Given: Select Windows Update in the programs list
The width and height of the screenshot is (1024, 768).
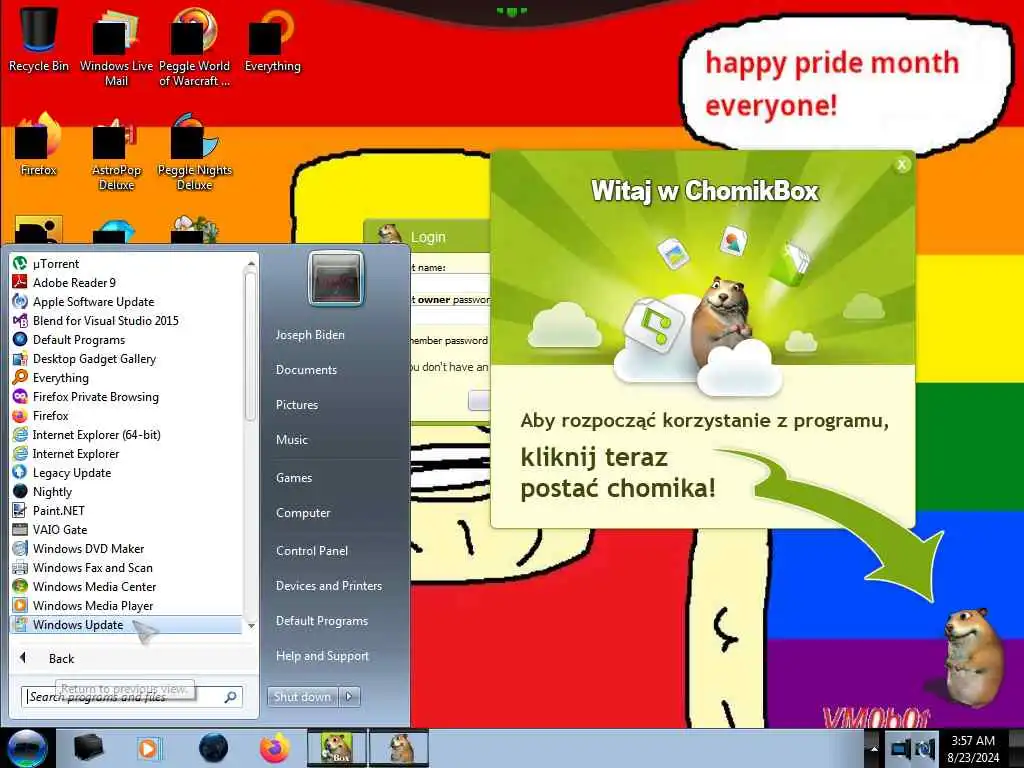Looking at the screenshot, I should point(126,625).
